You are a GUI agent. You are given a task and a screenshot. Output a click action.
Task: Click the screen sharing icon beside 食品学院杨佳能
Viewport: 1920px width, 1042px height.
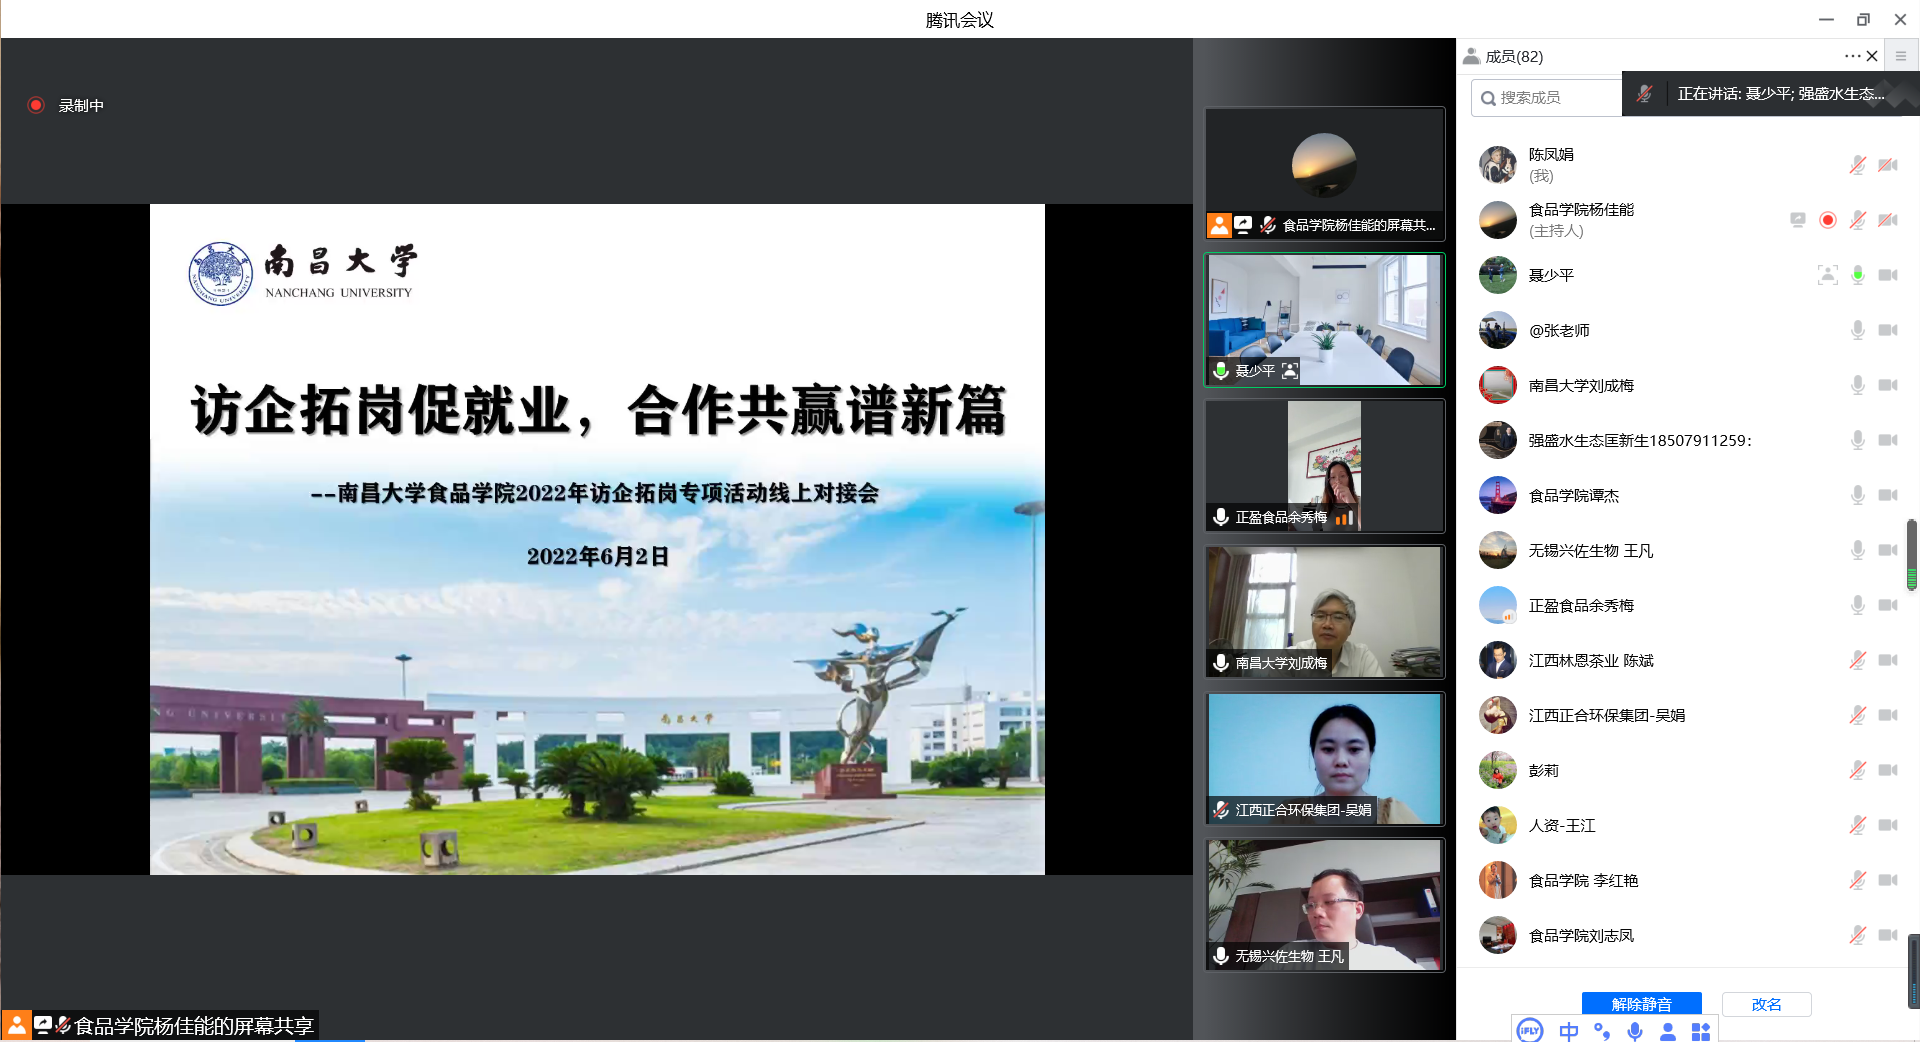point(1798,219)
